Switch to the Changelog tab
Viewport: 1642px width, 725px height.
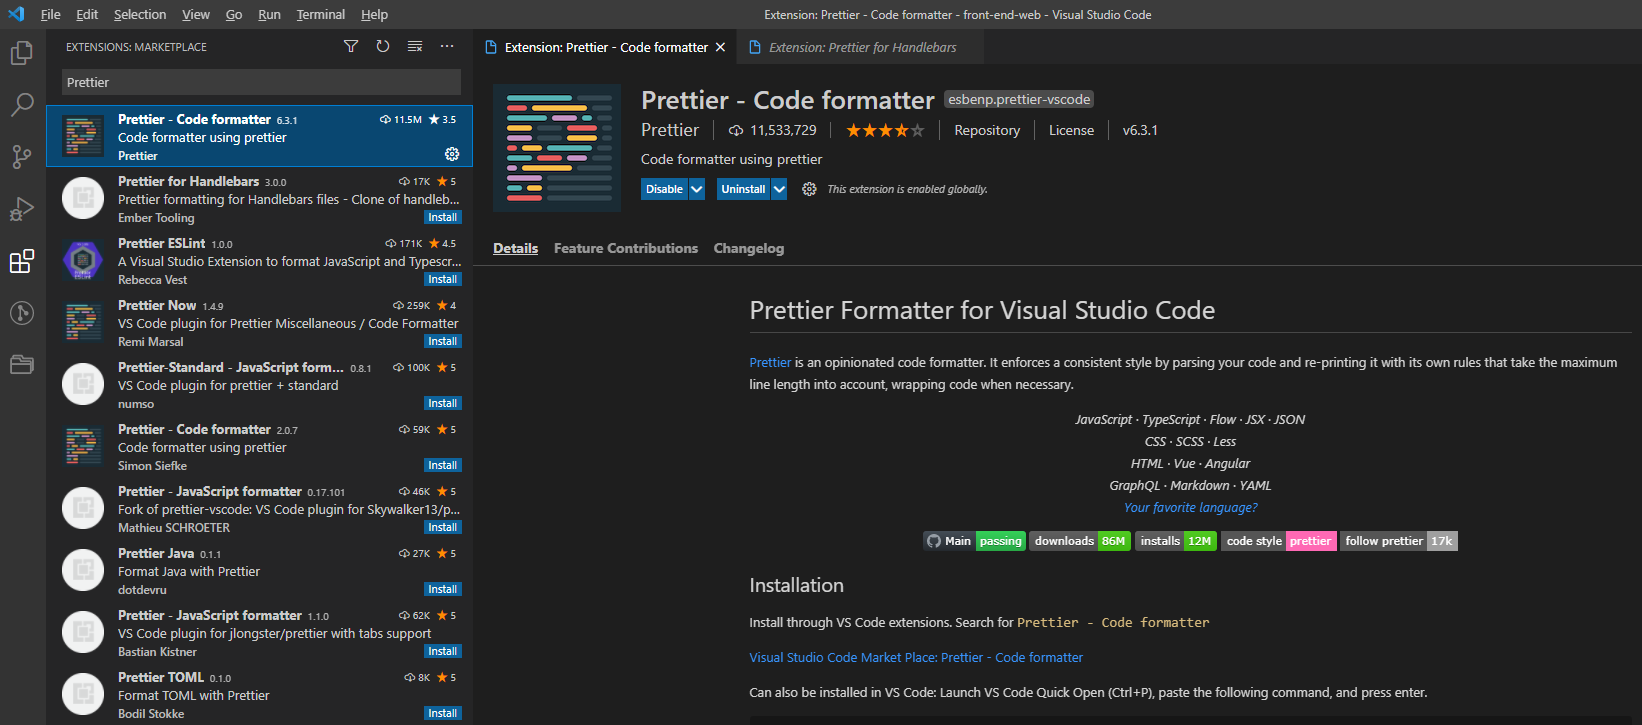point(749,248)
